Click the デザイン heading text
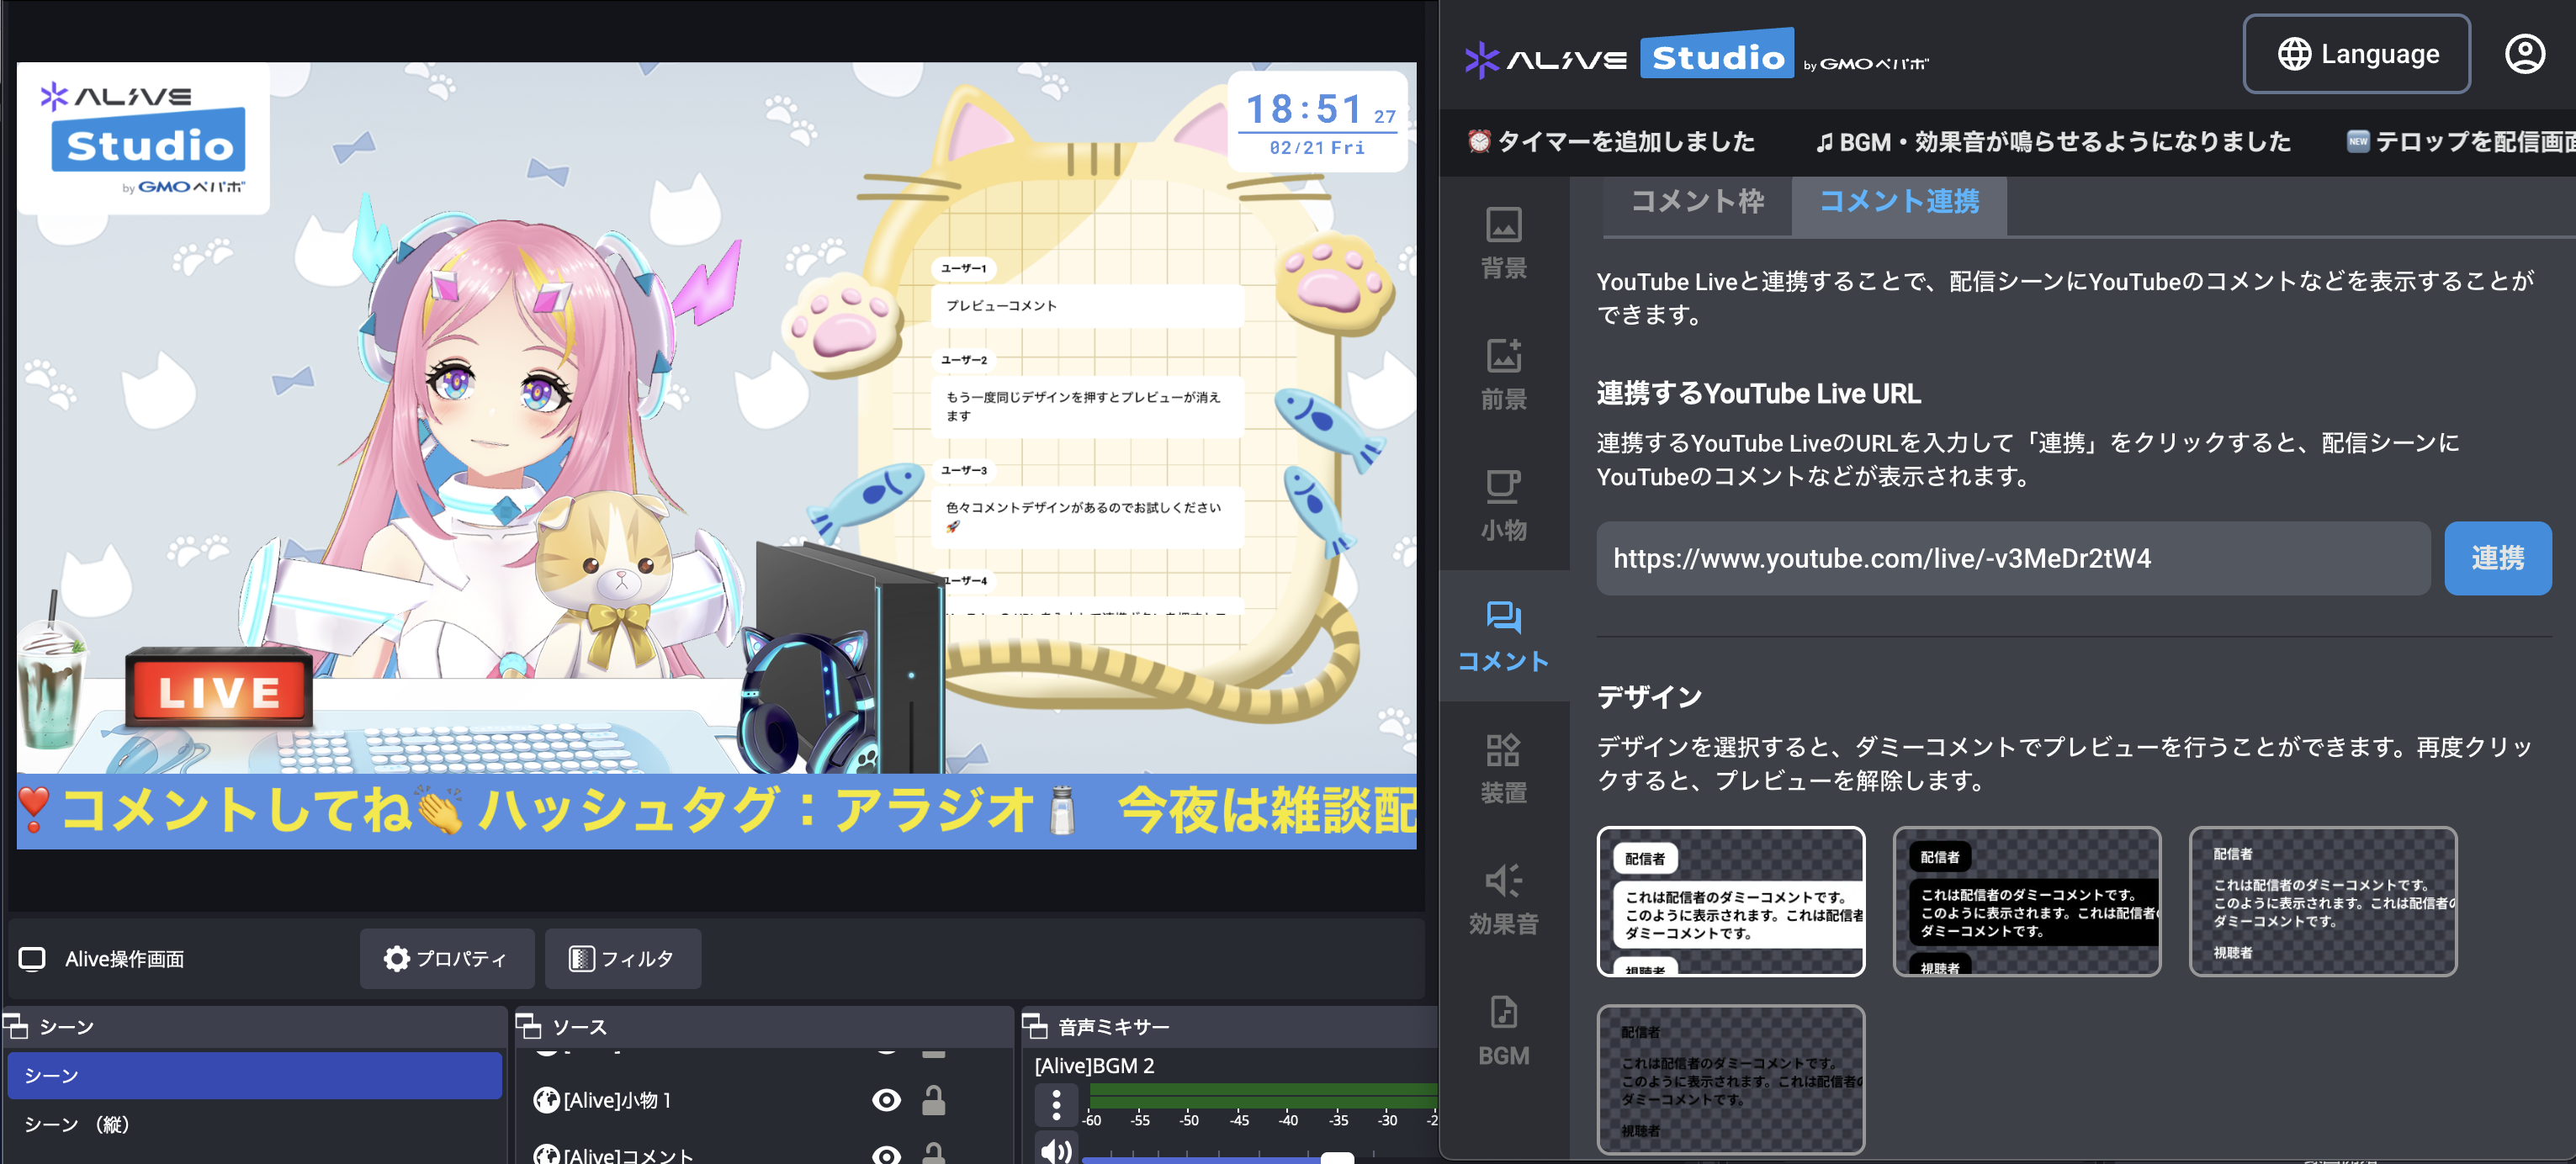Image resolution: width=2576 pixels, height=1164 pixels. pyautogui.click(x=1649, y=696)
